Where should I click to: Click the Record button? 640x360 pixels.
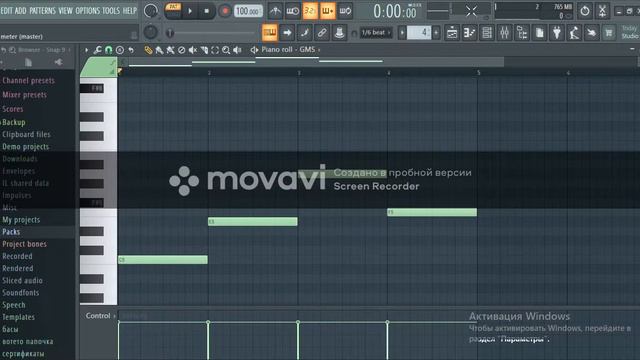pyautogui.click(x=224, y=11)
